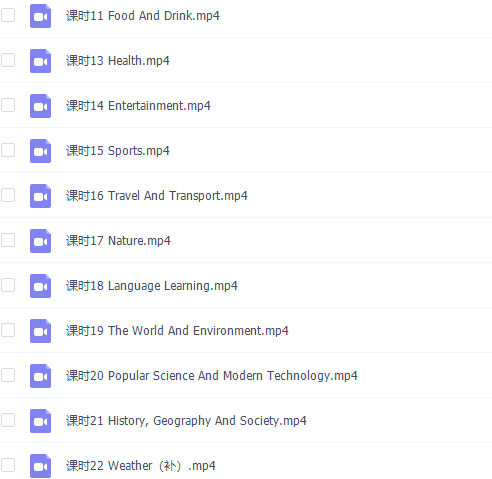The height and width of the screenshot is (479, 492).
Task: Tick the checkbox next to 课时14 Entertainment
Action: pyautogui.click(x=8, y=105)
